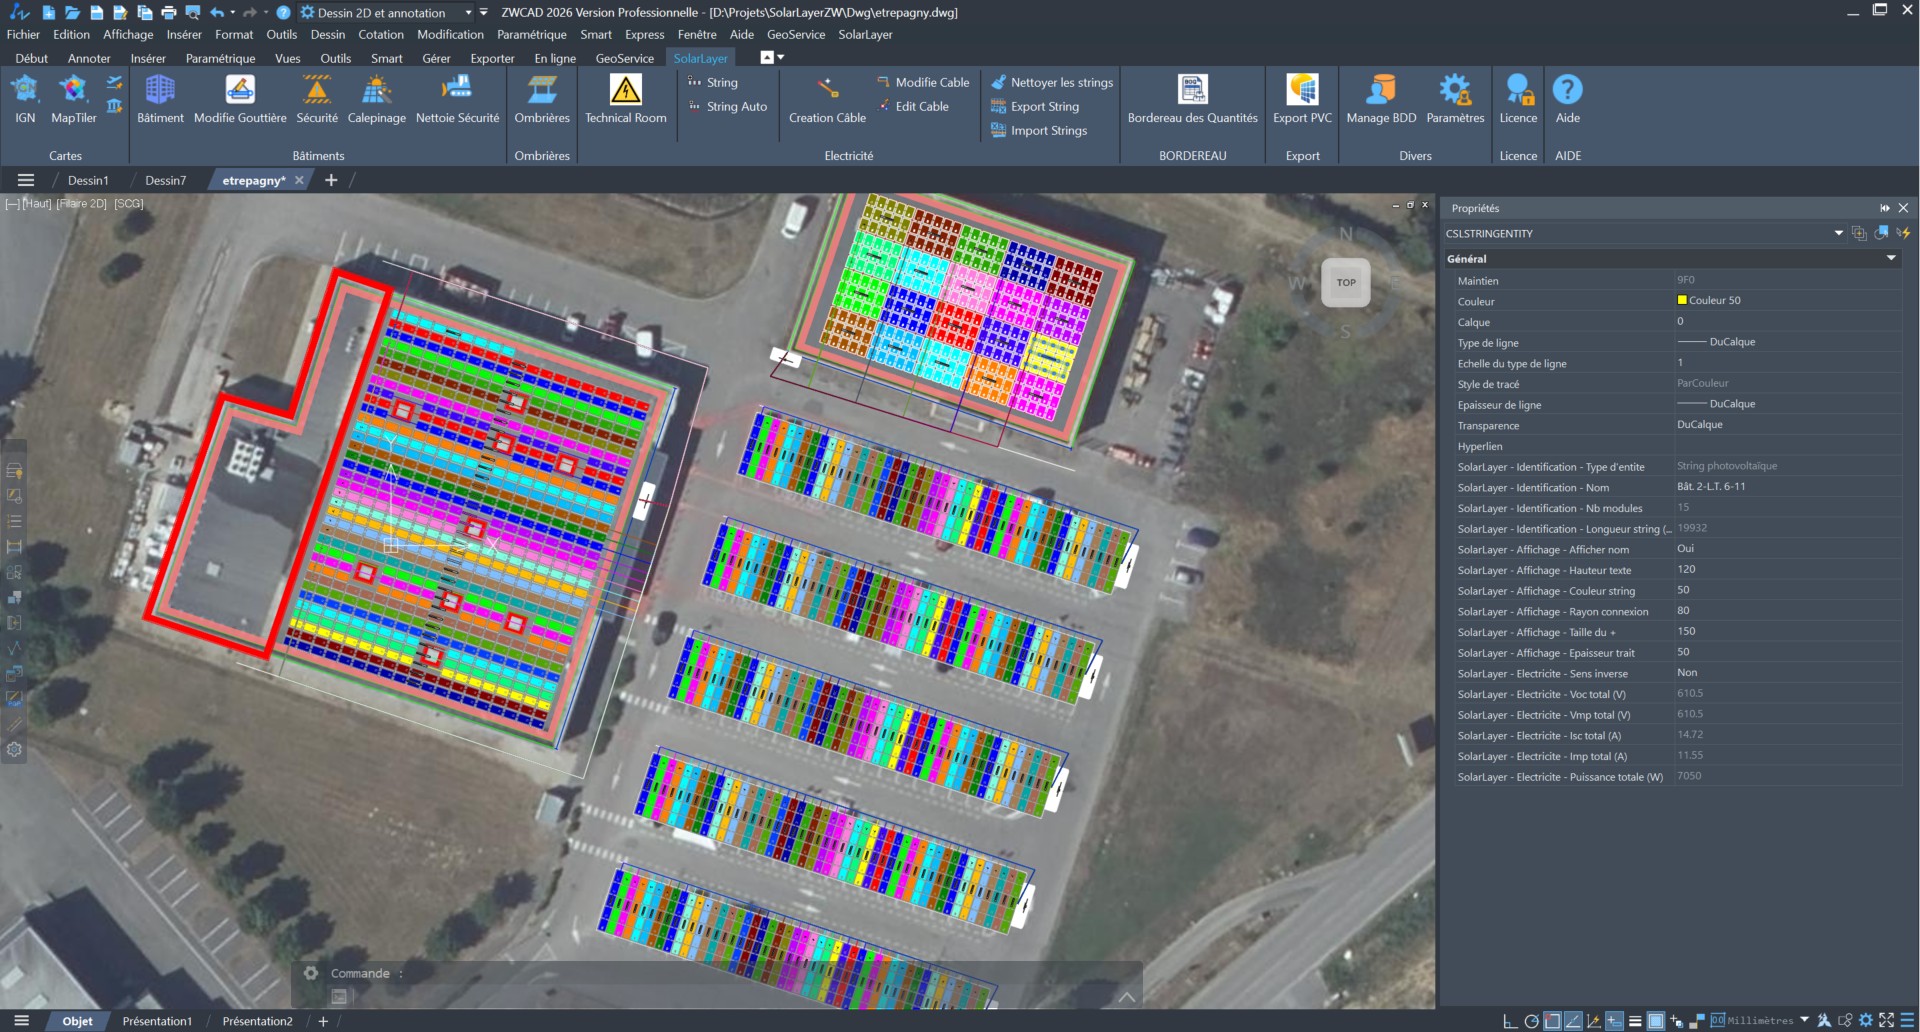Screen dimensions: 1920x1032
Task: Start the Calepinage solar panel layout
Action: 377,99
